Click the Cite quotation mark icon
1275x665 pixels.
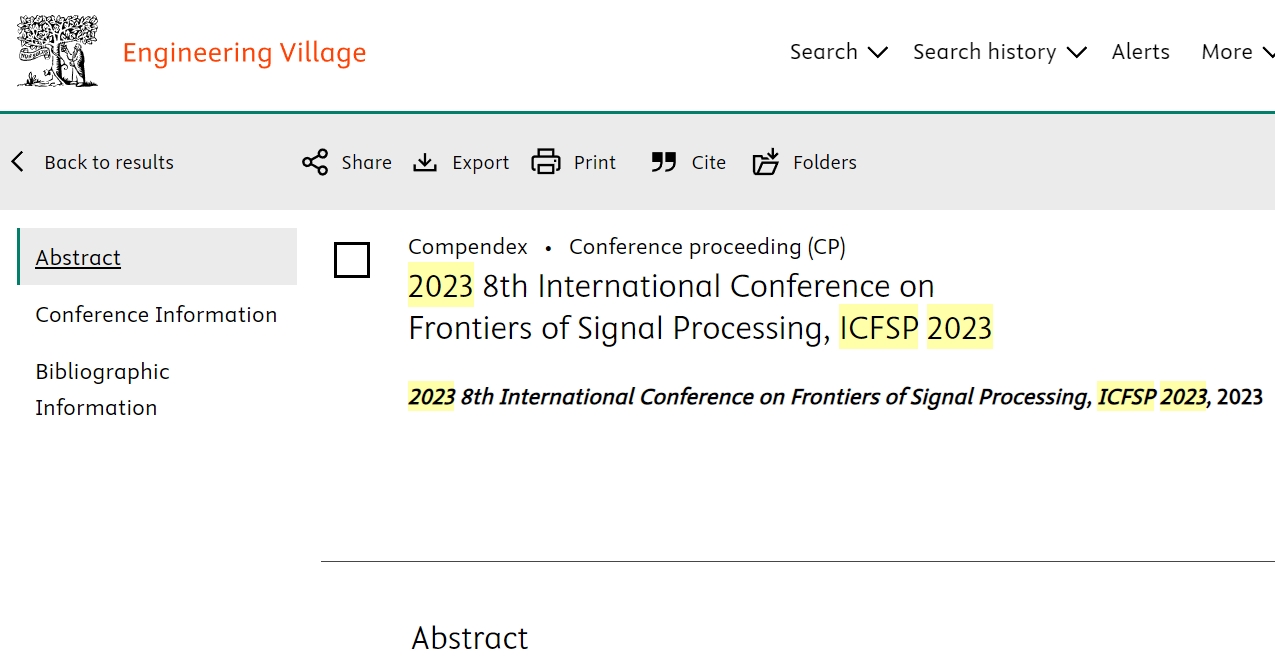[664, 162]
